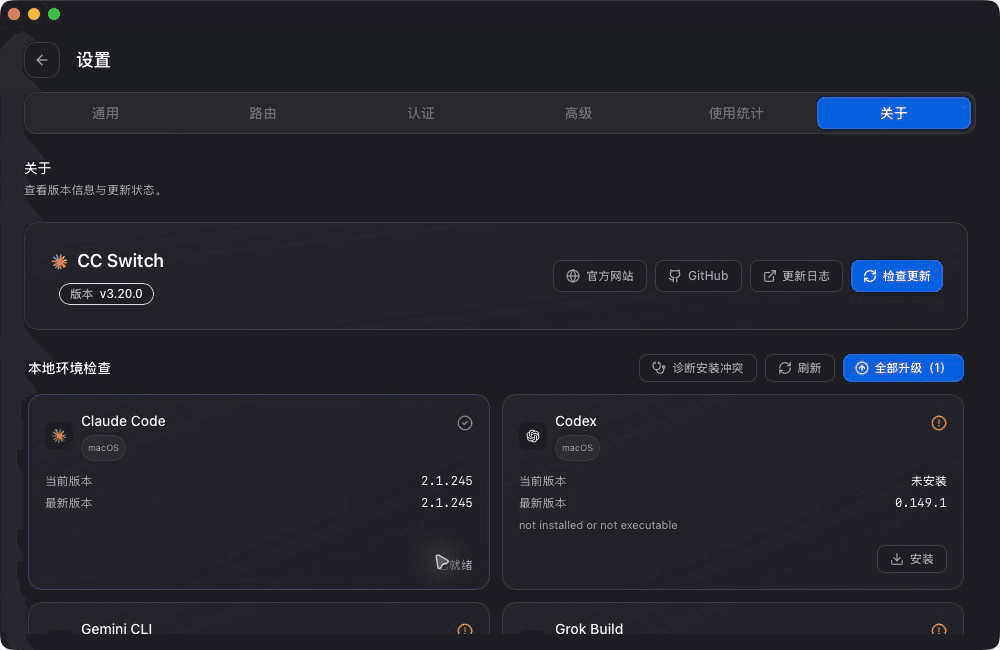Open the GitHub link button

698,276
